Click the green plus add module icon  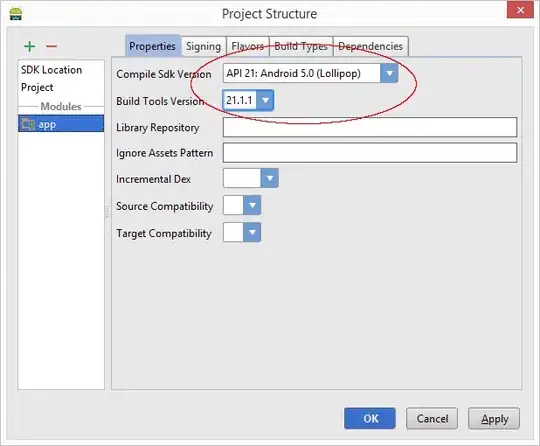tap(30, 46)
